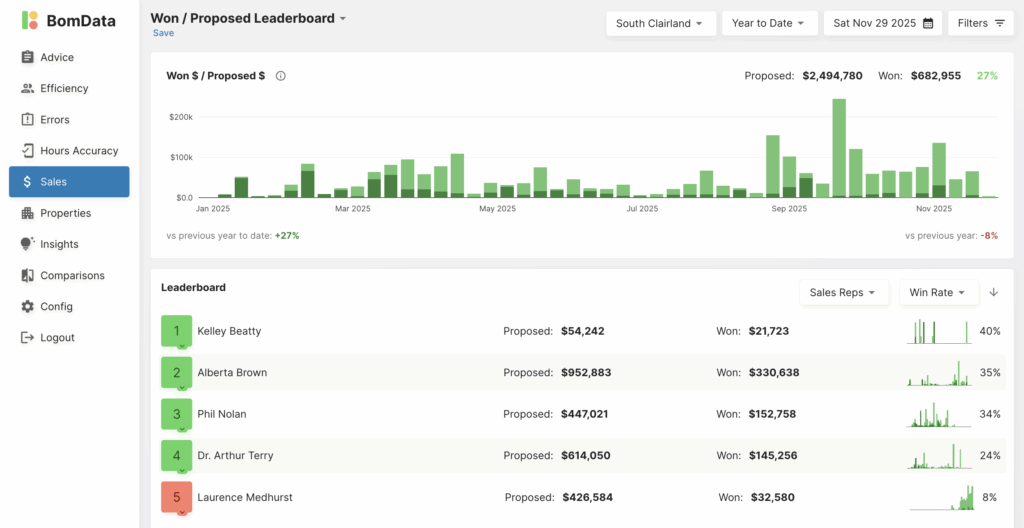The height and width of the screenshot is (528, 1024).
Task: Open the South Clairland location dropdown
Action: [x=659, y=23]
